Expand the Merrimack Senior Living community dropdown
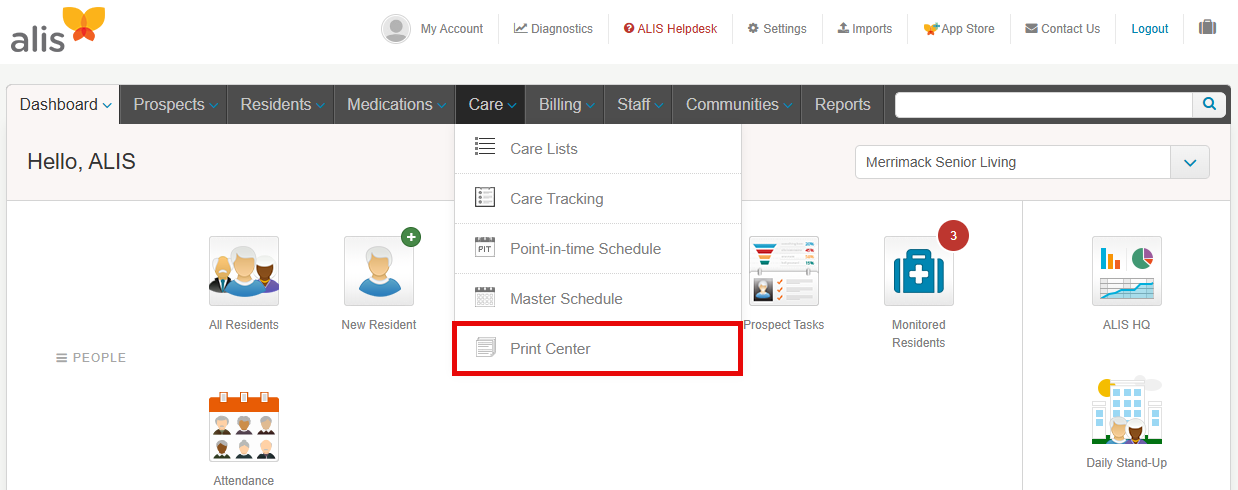Image resolution: width=1238 pixels, height=490 pixels. (x=1189, y=162)
